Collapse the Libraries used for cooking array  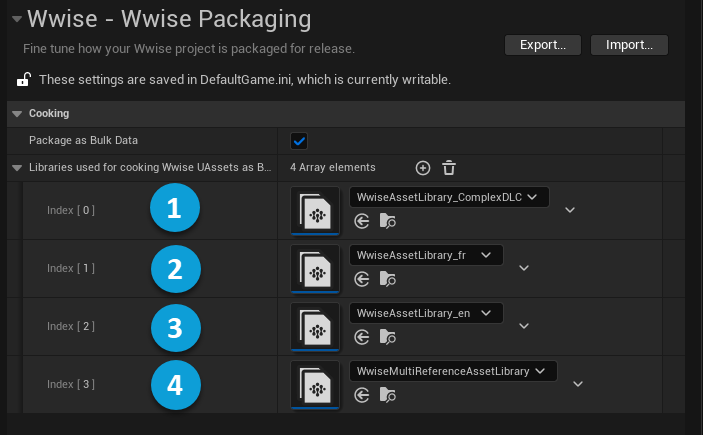click(x=17, y=168)
